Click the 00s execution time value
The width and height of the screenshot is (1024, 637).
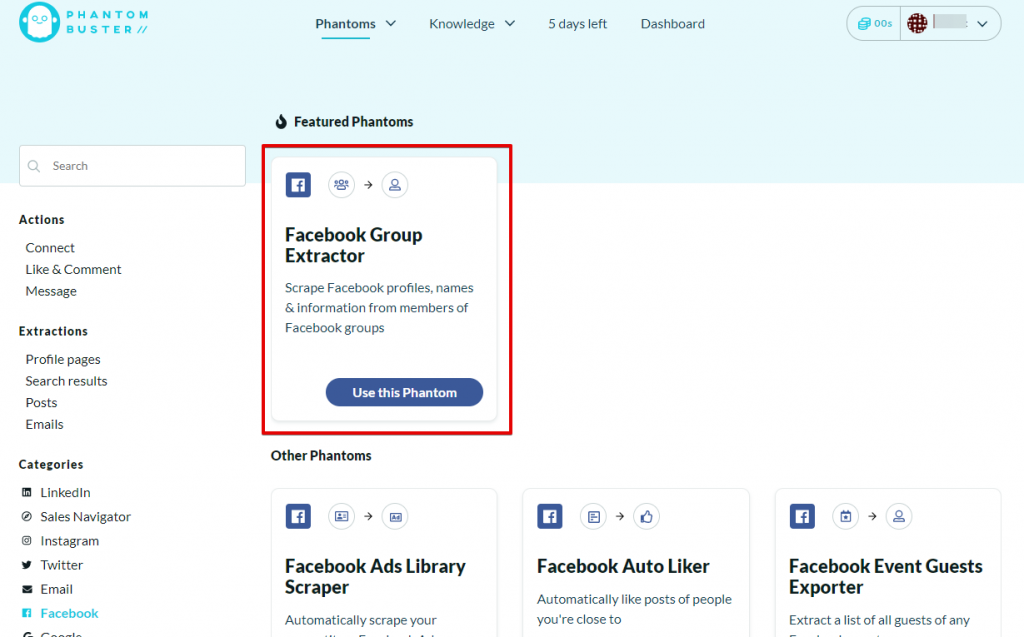[883, 24]
